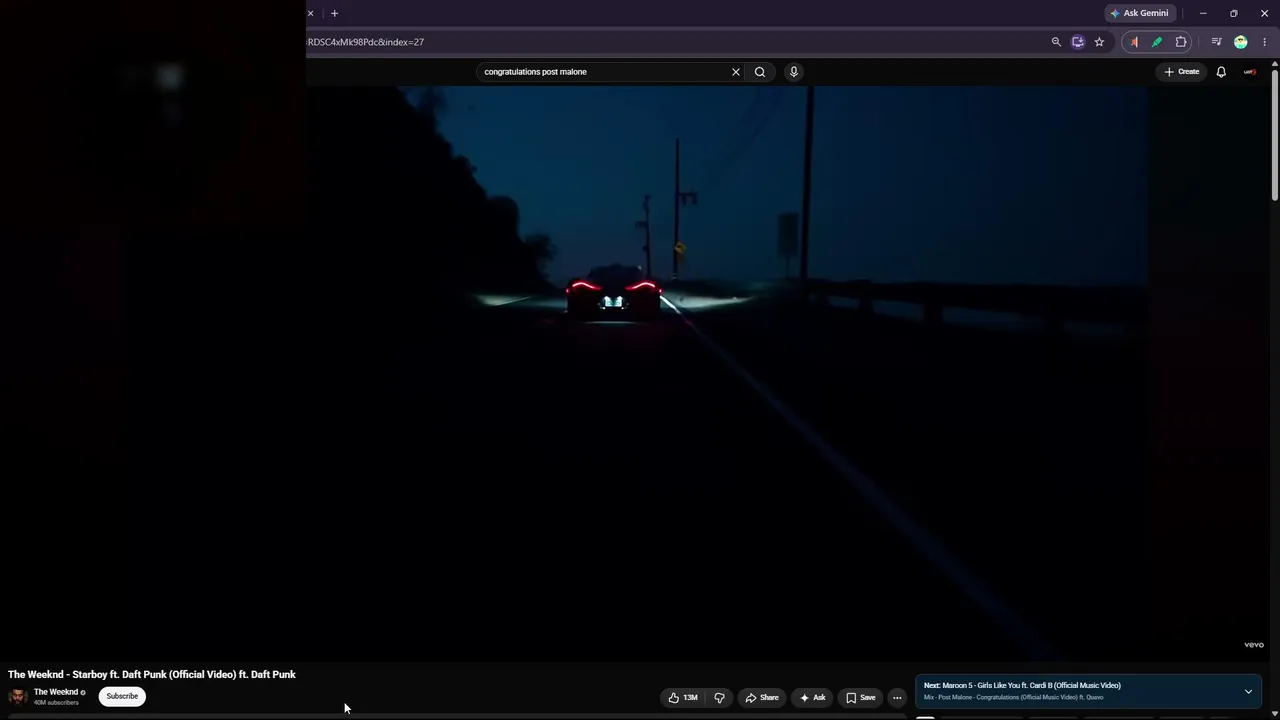Start voice search with the microphone
1280x720 pixels.
click(x=794, y=72)
